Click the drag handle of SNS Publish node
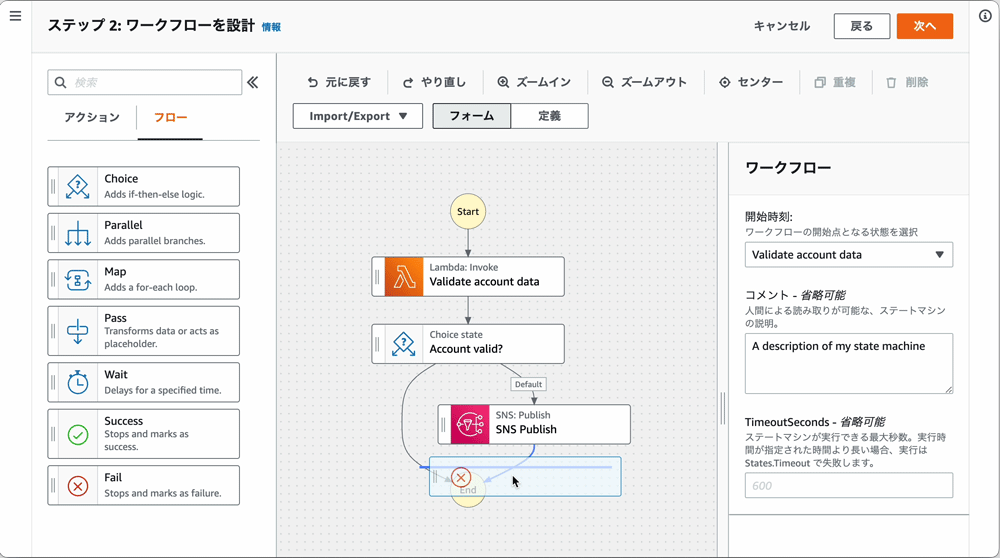 click(x=443, y=424)
